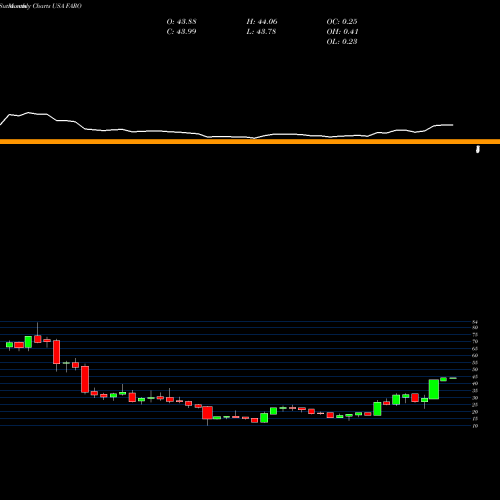Image resolution: width=500 pixels, height=500 pixels.
Task: Click the 'OC: 0.25' reading
Action: click(x=342, y=22)
